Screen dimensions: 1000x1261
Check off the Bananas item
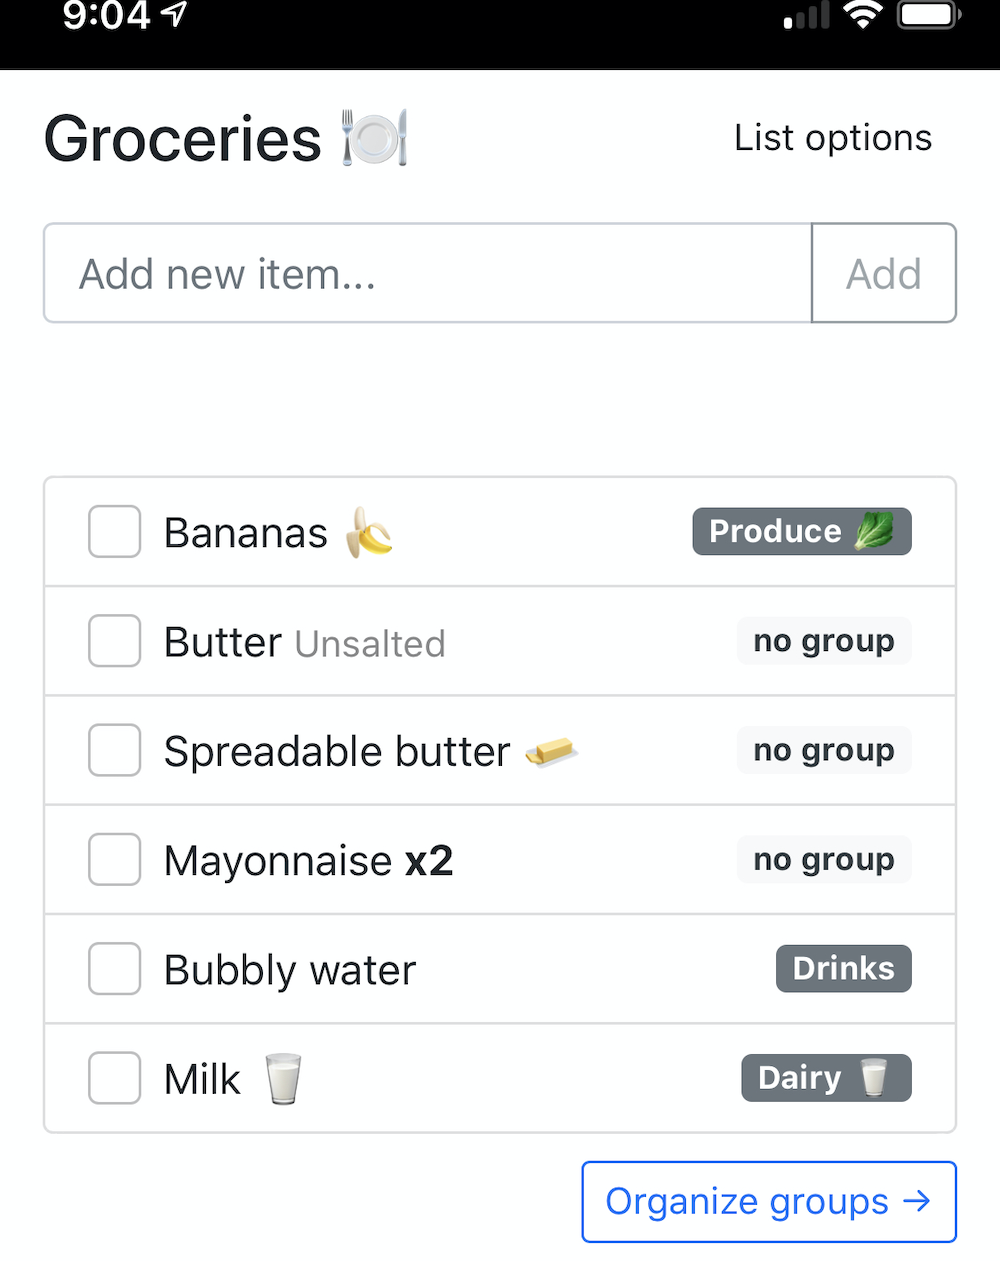(x=114, y=531)
